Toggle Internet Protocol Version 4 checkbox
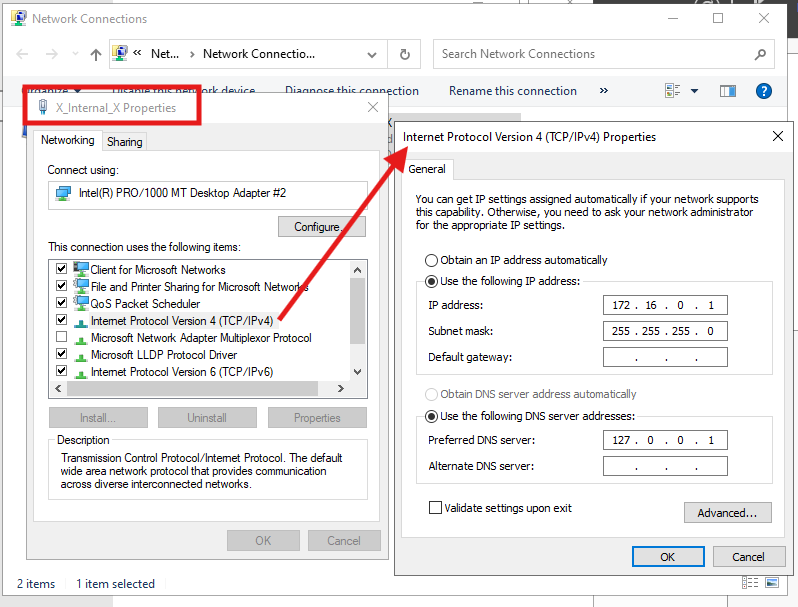 coord(62,320)
